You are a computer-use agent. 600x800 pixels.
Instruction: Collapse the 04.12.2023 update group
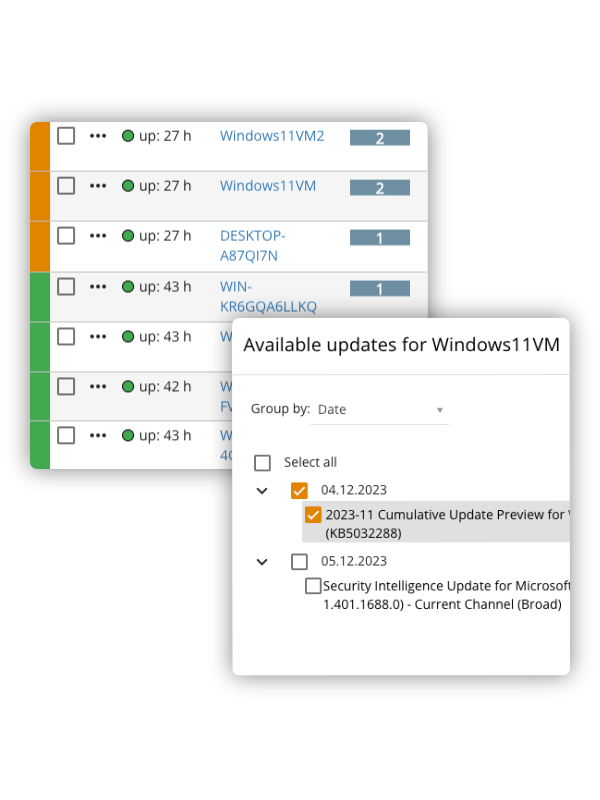pos(262,491)
